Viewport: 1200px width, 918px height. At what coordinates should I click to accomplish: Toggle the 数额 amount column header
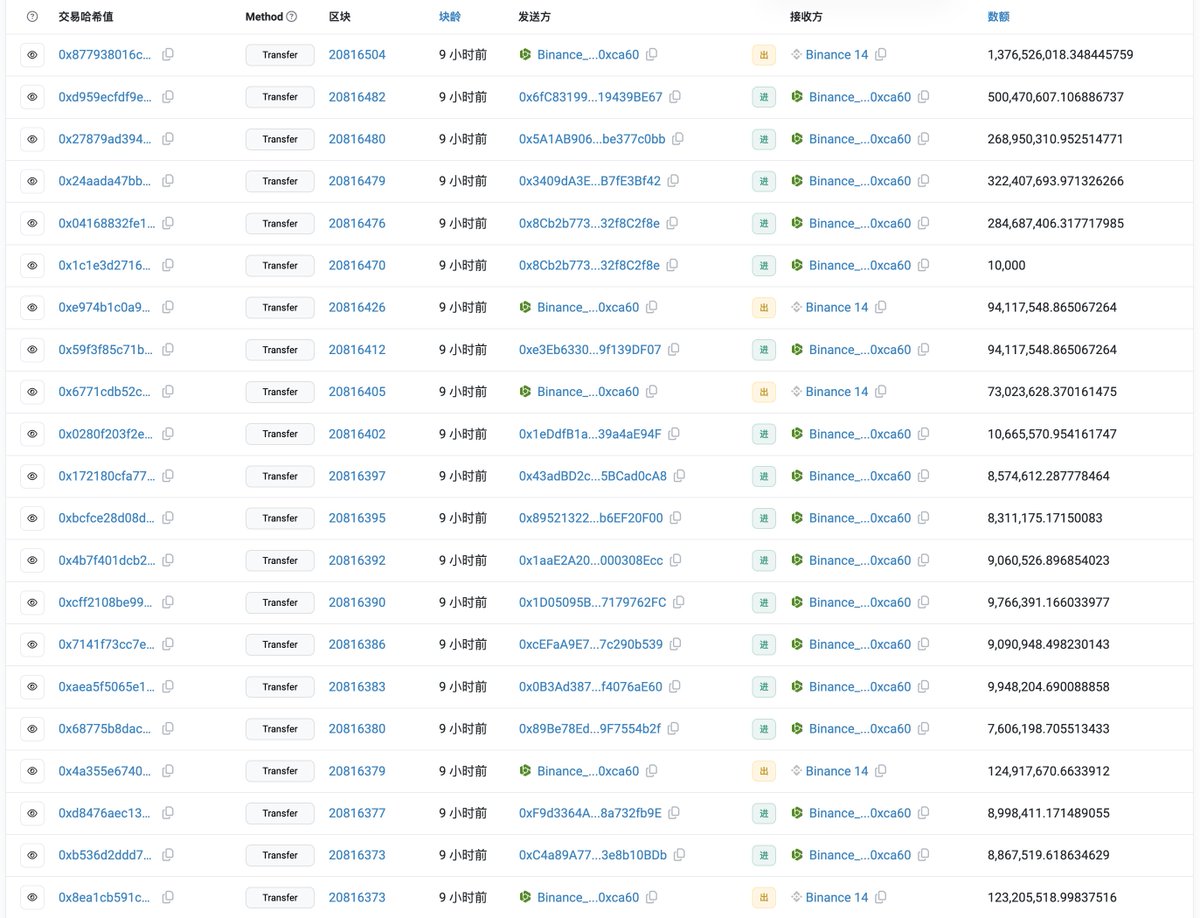(998, 17)
